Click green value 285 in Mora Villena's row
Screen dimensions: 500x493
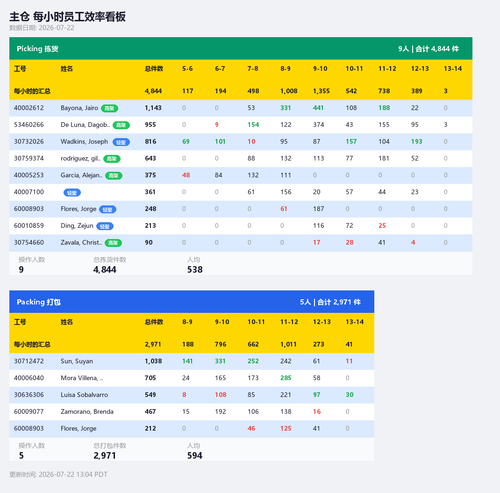point(286,378)
